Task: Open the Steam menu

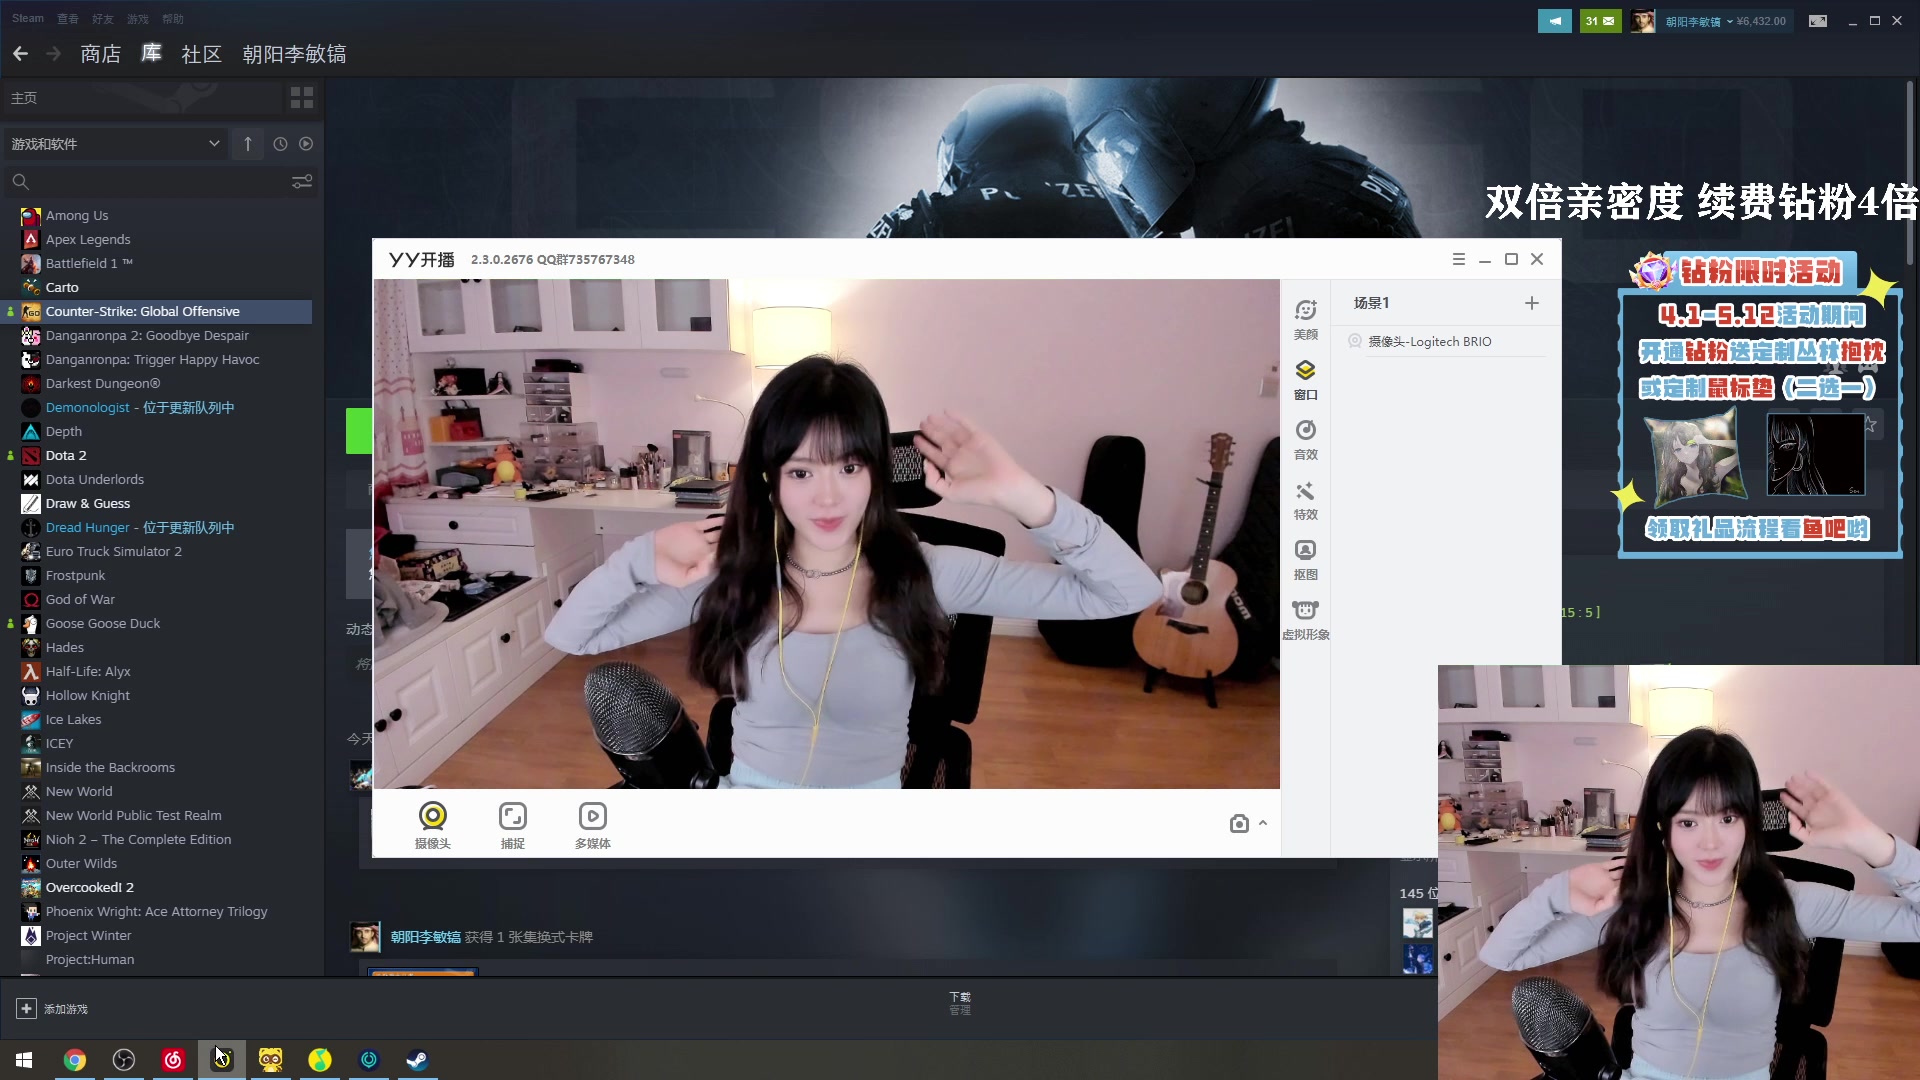Action: point(28,18)
